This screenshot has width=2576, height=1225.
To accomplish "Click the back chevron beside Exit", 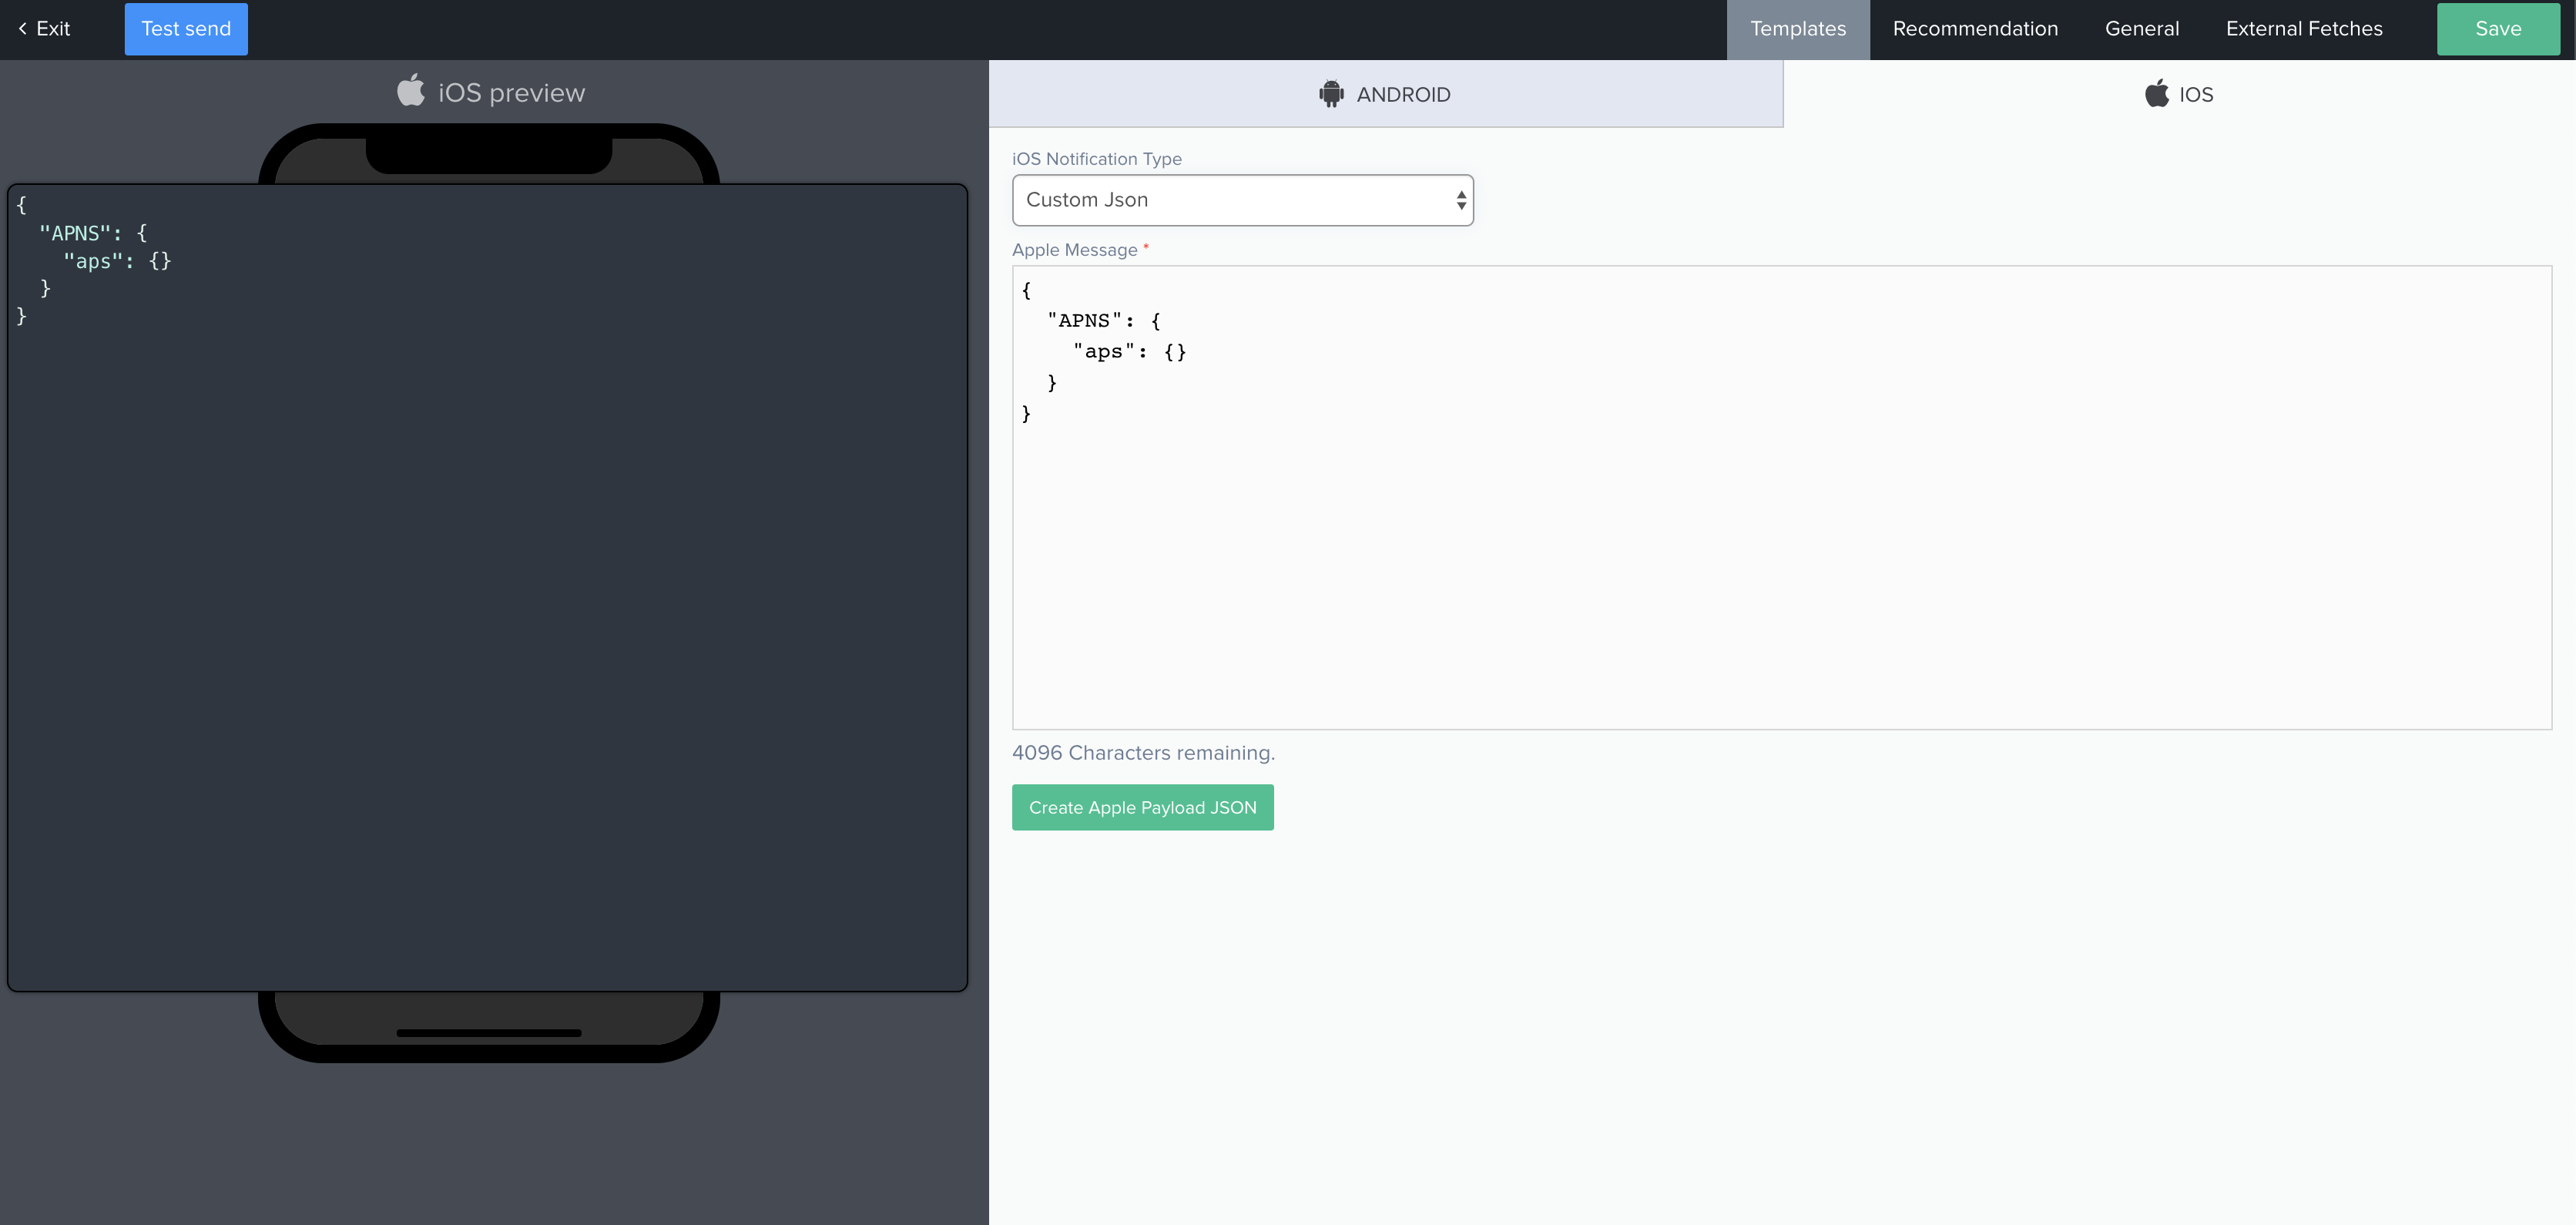I will (22, 29).
